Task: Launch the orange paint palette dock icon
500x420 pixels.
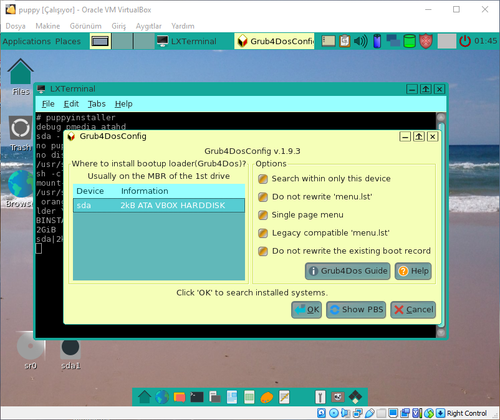Action: pos(267,397)
